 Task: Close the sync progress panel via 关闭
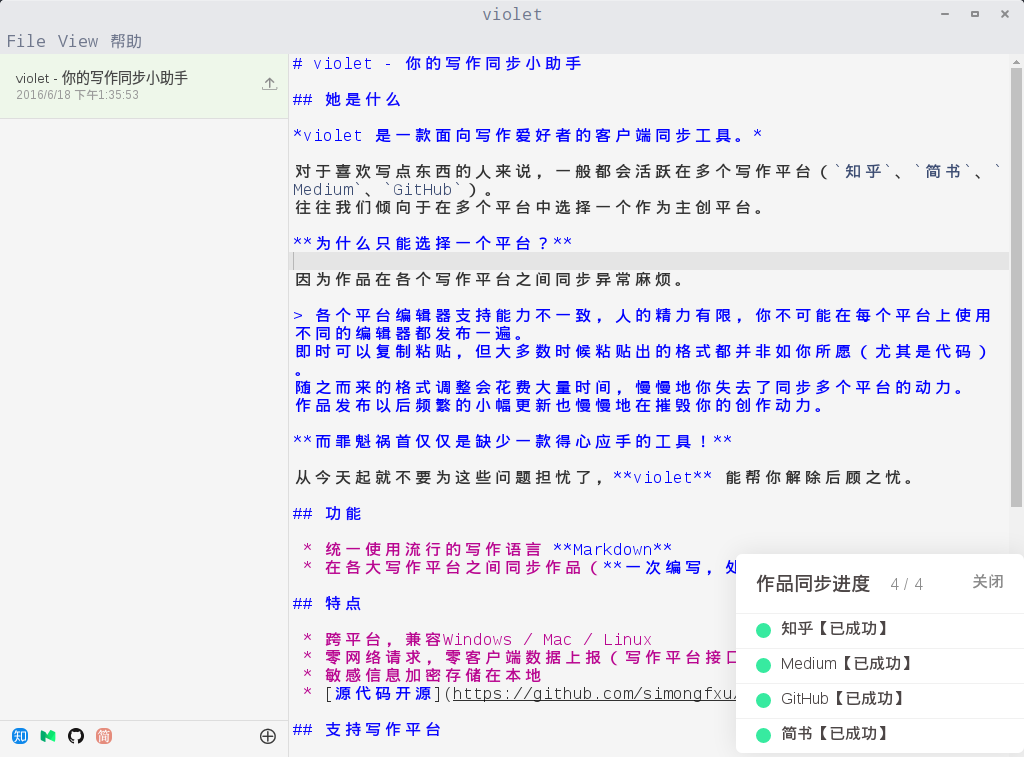(x=987, y=581)
